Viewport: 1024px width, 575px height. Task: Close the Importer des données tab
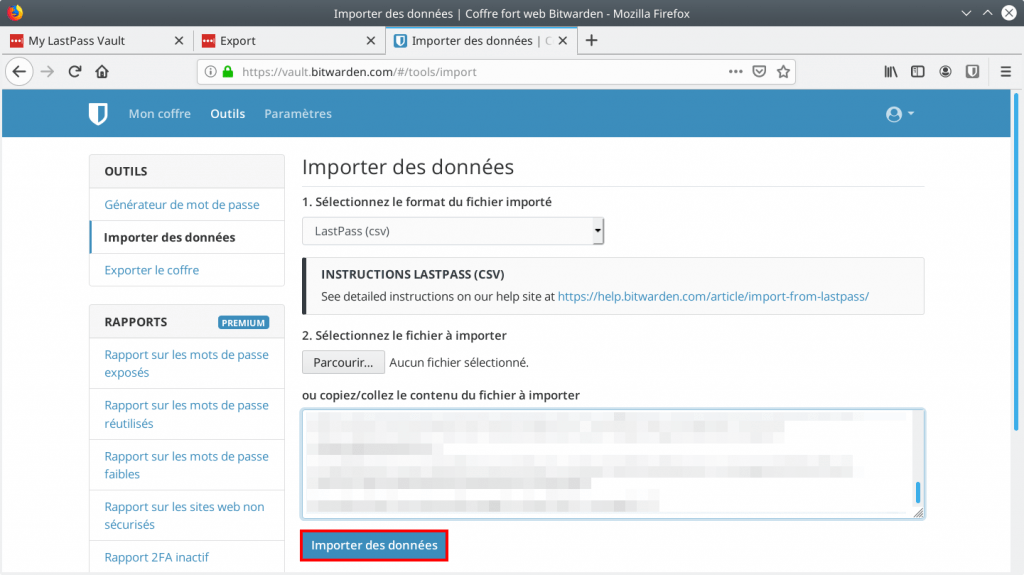click(563, 41)
